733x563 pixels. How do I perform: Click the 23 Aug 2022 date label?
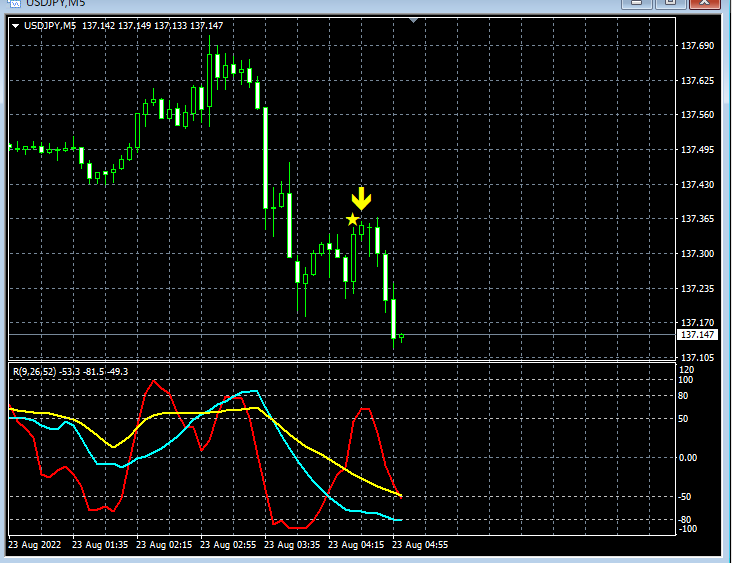pyautogui.click(x=35, y=545)
